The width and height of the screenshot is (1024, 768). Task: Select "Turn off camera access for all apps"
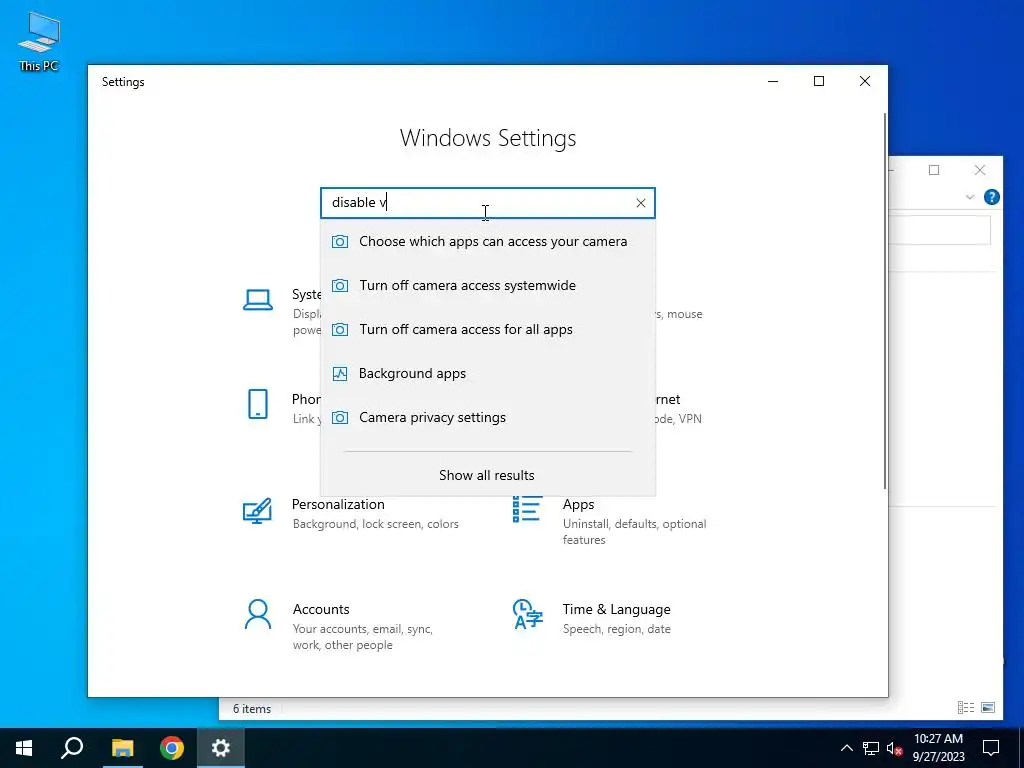(x=488, y=329)
